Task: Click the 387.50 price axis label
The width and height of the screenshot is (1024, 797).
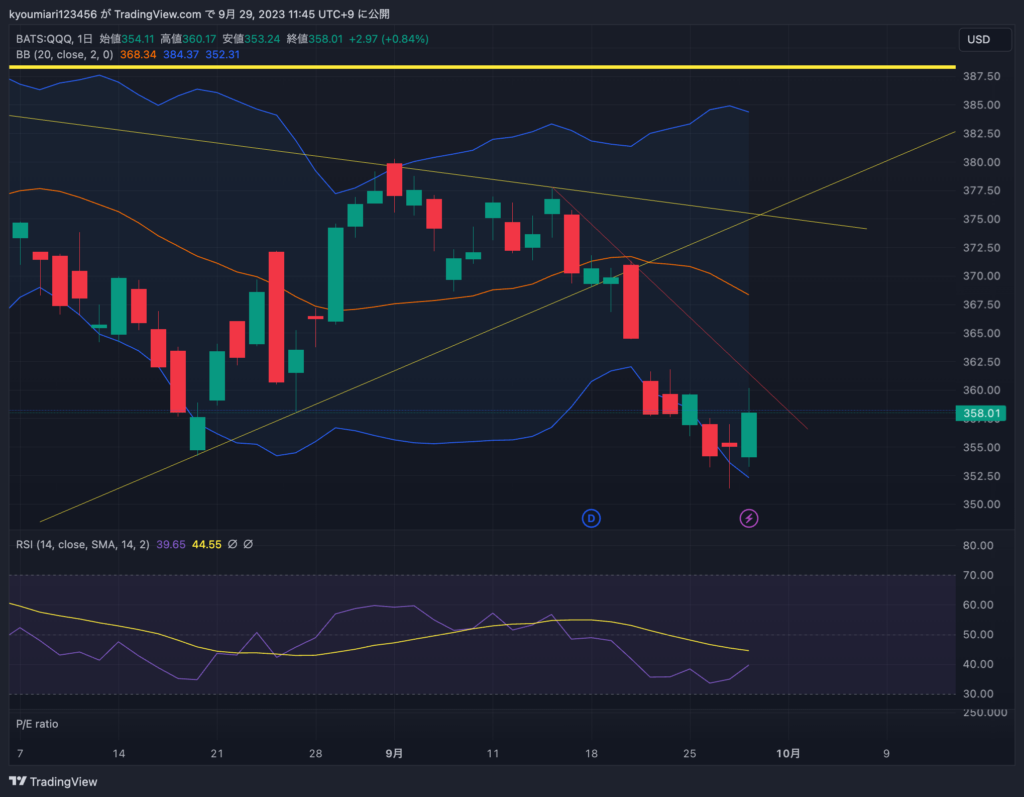Action: coord(982,76)
